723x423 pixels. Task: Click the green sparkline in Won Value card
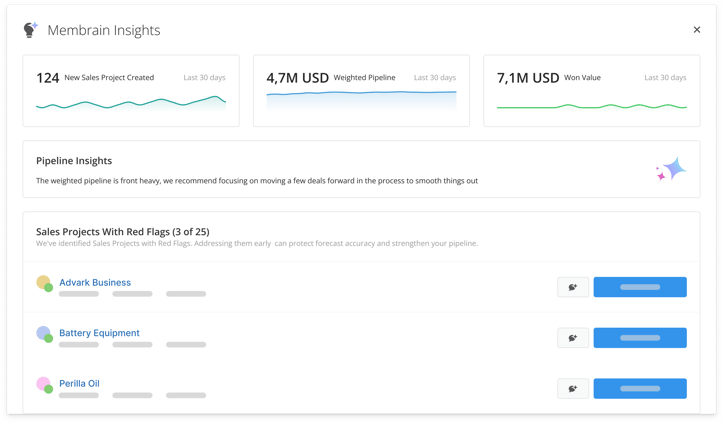click(592, 107)
